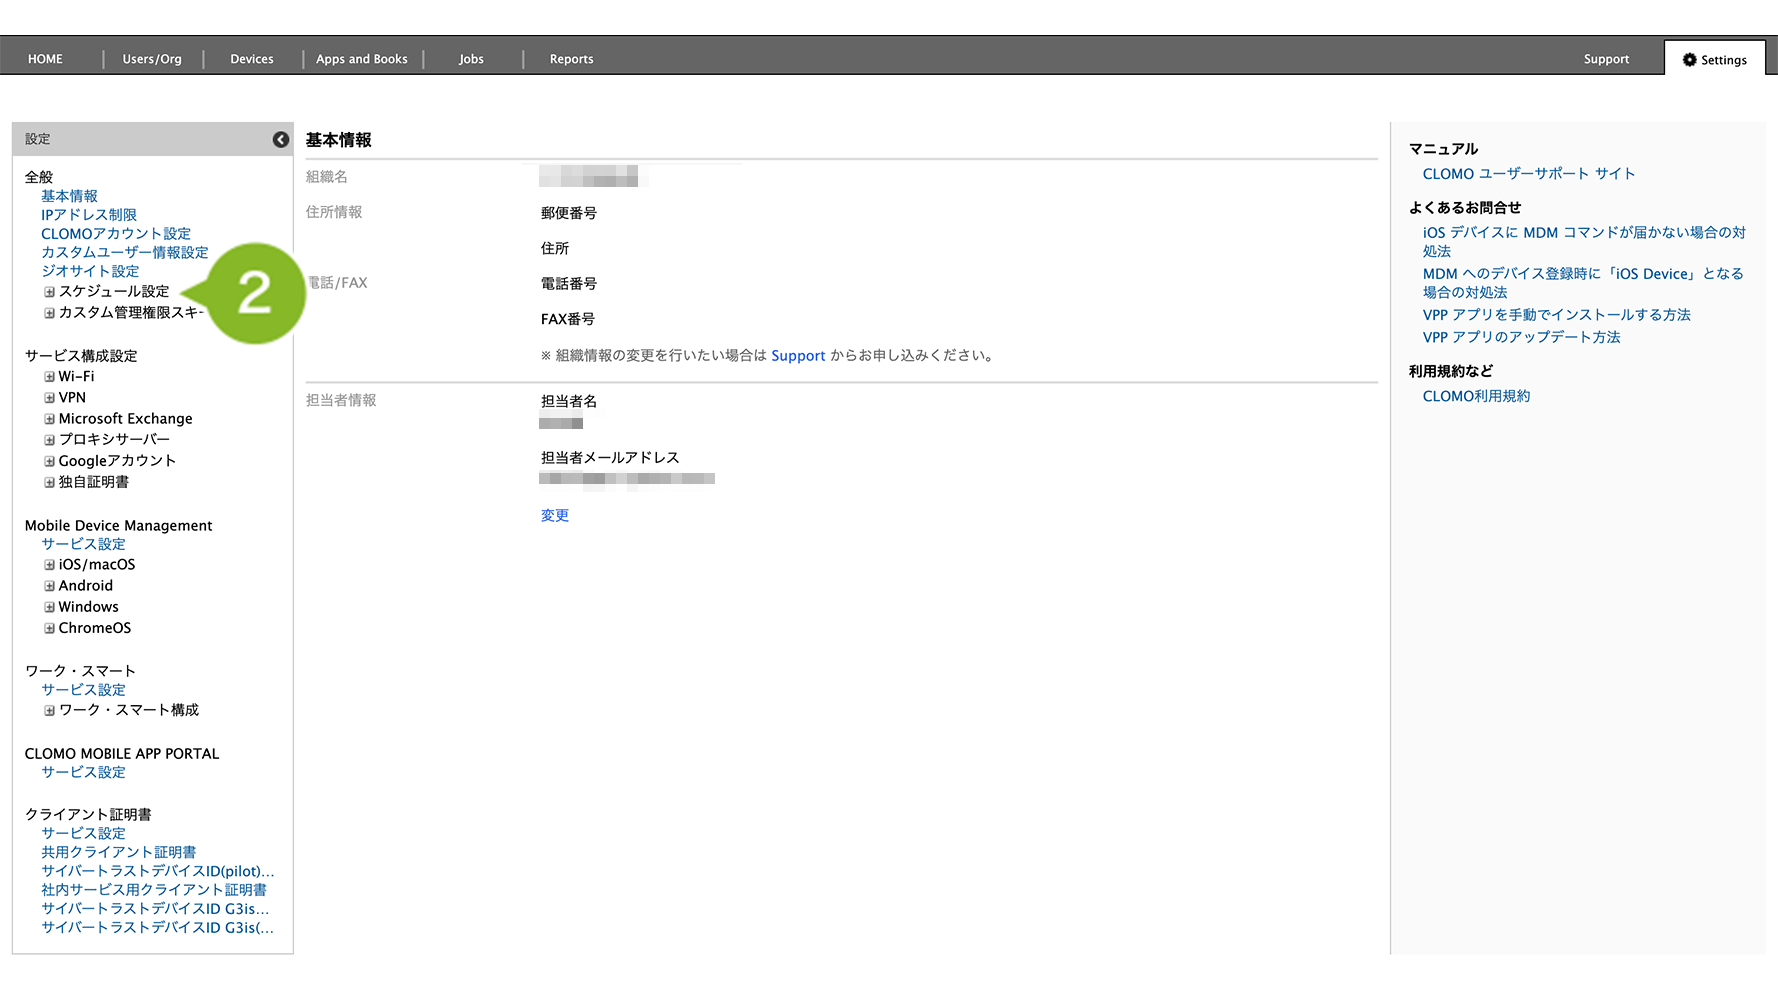Open the CLOMO利用規約 link

pos(1476,396)
